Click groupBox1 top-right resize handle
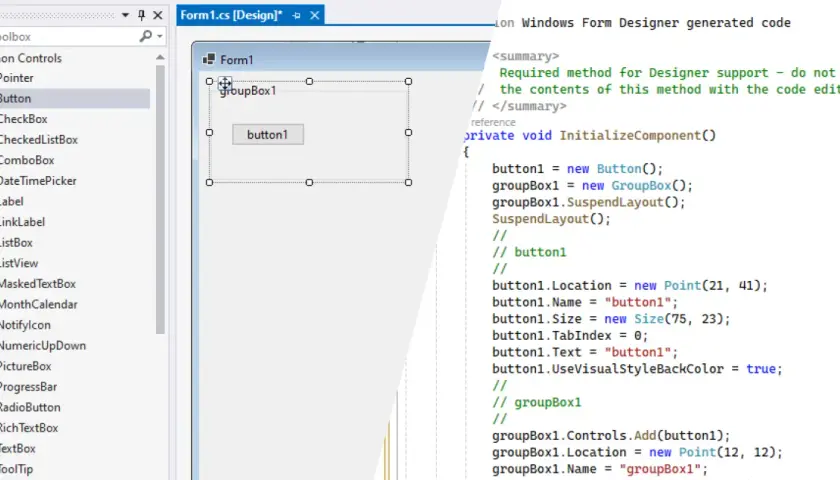 (408, 81)
